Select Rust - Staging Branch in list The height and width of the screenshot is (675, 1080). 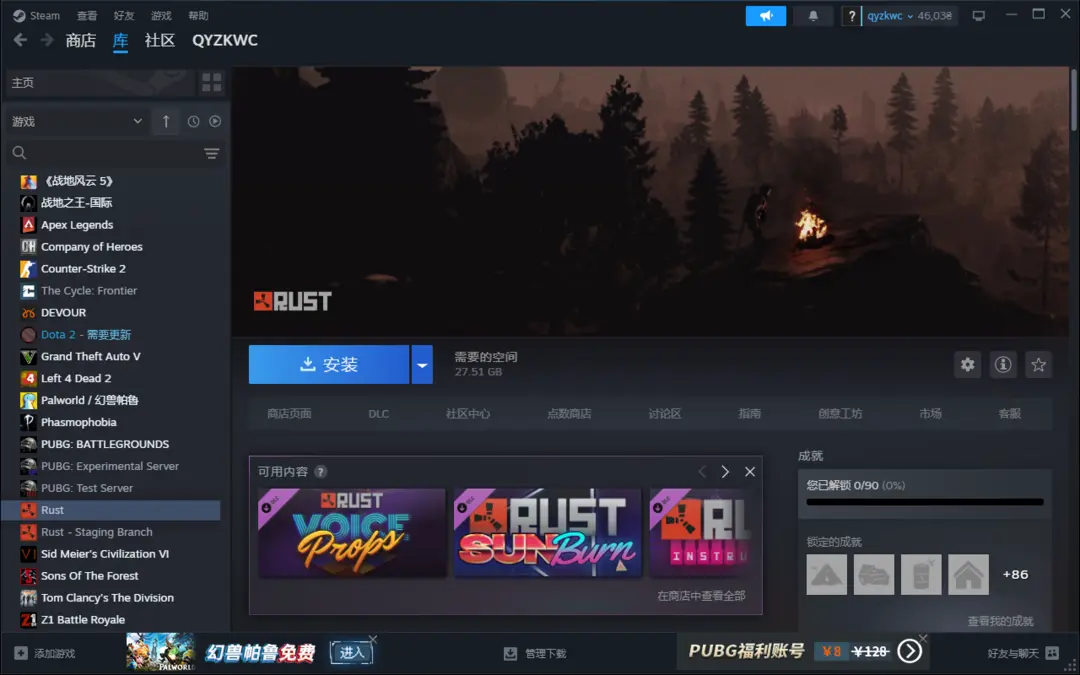(x=97, y=532)
